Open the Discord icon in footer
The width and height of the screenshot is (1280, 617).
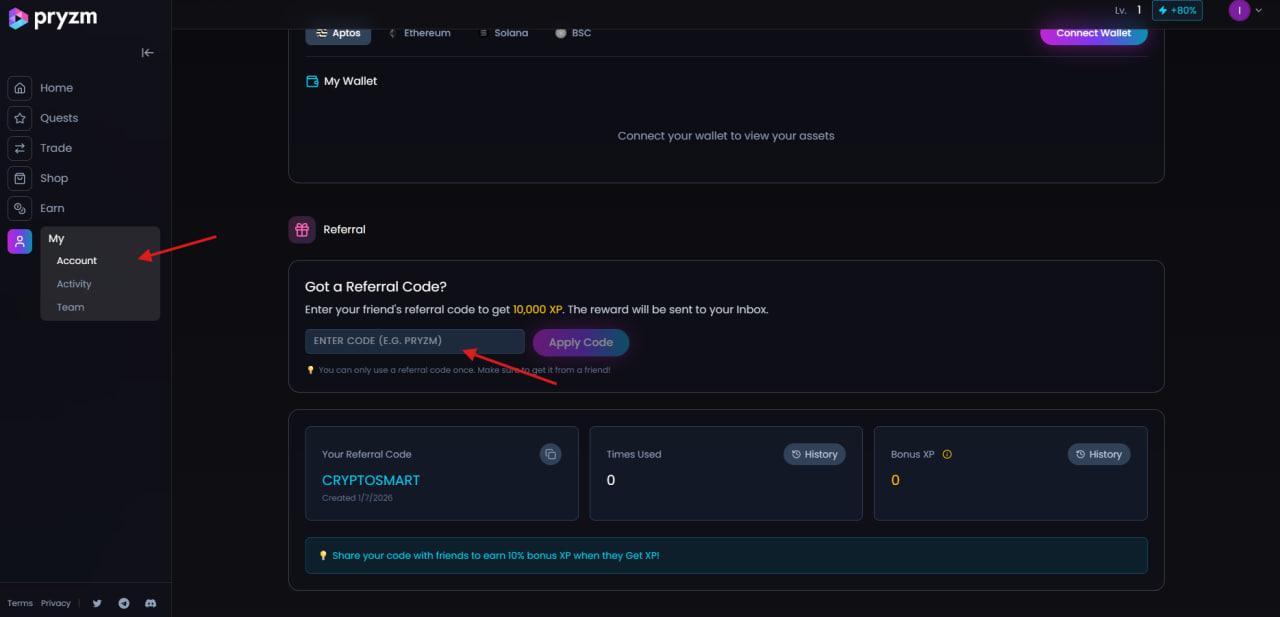(151, 603)
